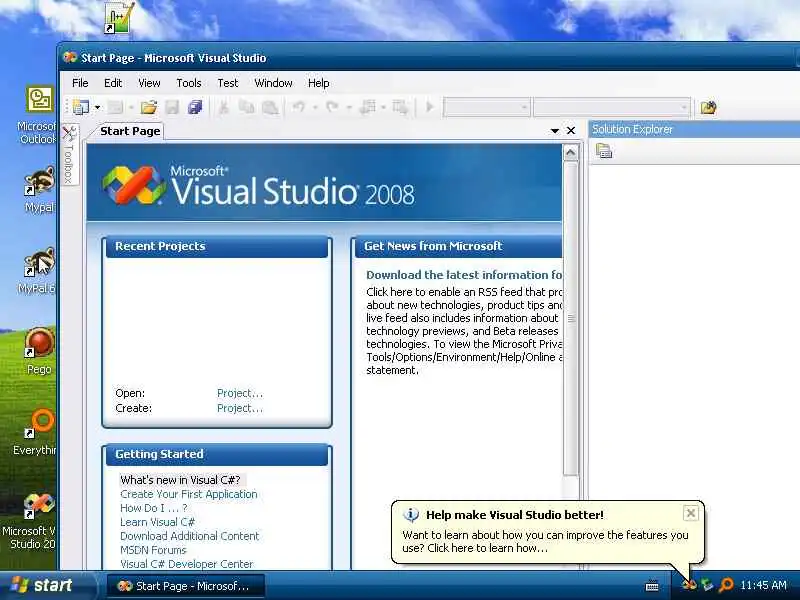This screenshot has height=600, width=800.
Task: Click the on-screen keyboard taskbar icon
Action: (652, 586)
